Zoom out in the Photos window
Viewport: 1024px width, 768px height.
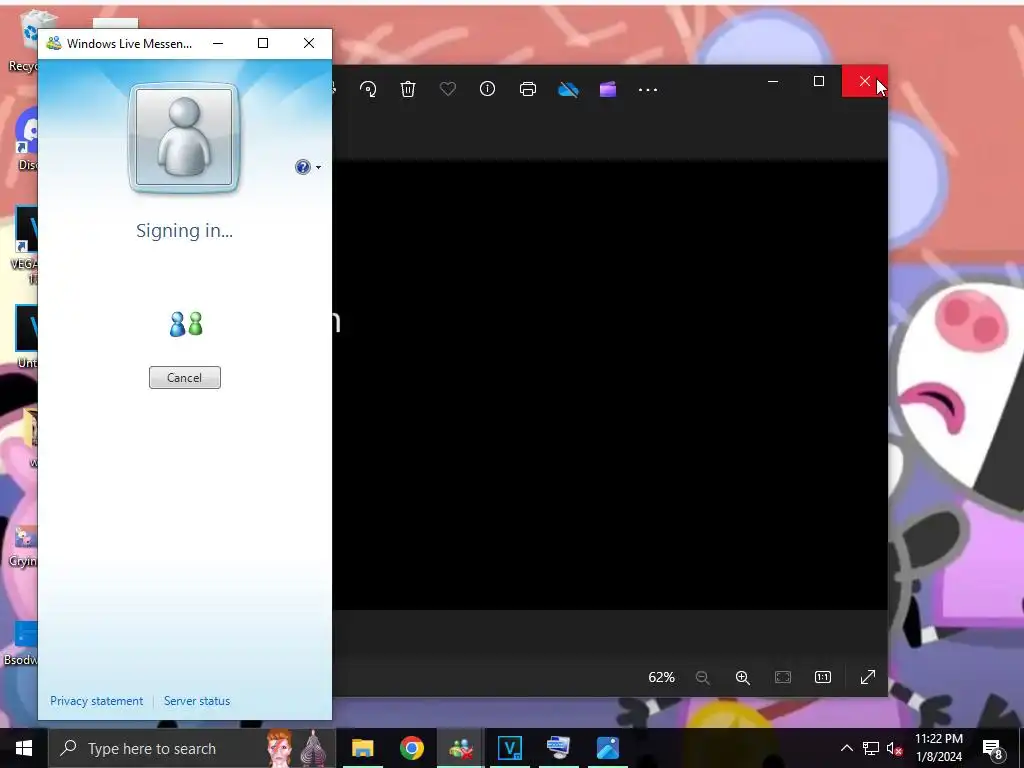tap(703, 677)
